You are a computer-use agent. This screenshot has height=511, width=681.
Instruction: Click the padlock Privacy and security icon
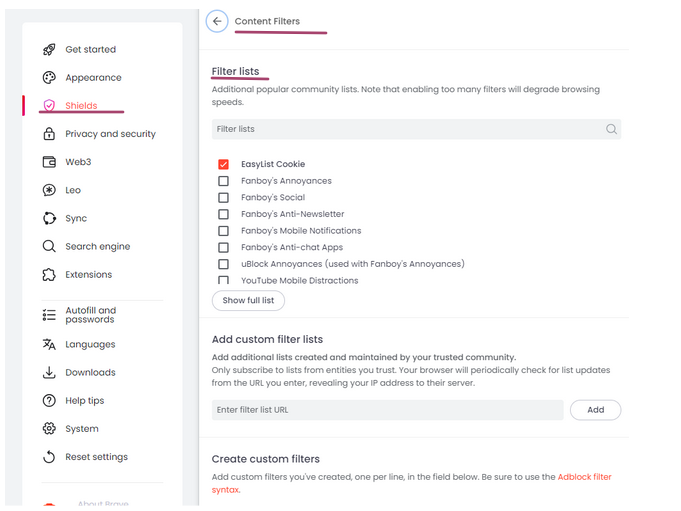(x=49, y=134)
